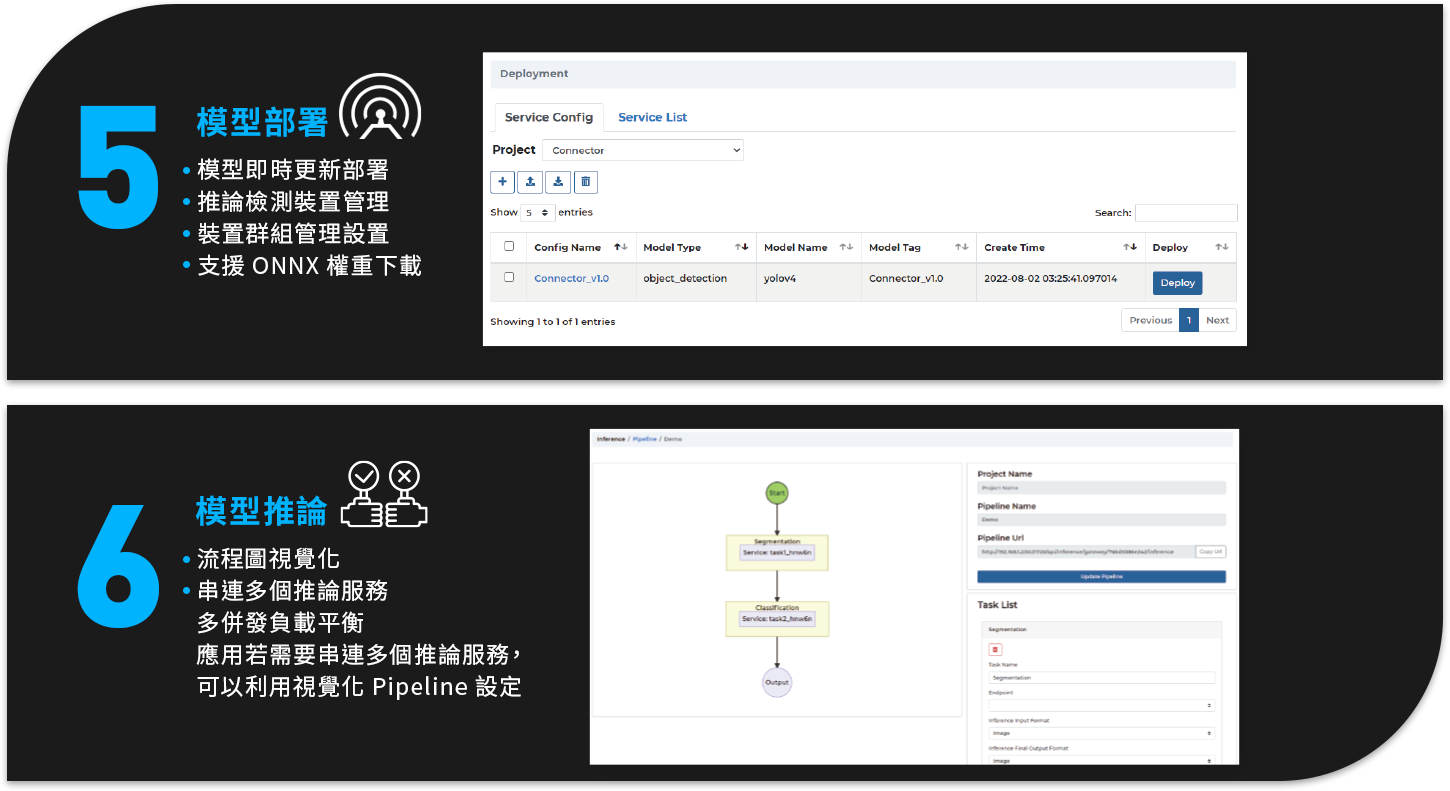1450x791 pixels.
Task: Check the Connector_v1.0 row checkbox
Action: 509,277
